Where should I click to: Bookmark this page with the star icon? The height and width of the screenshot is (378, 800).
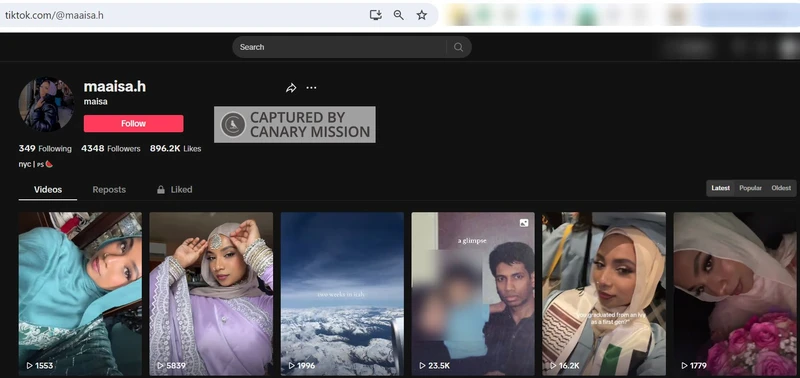pos(421,15)
